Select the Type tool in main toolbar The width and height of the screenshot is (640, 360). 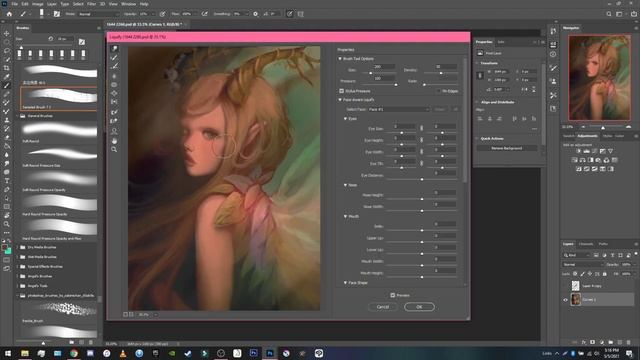pyautogui.click(x=7, y=181)
